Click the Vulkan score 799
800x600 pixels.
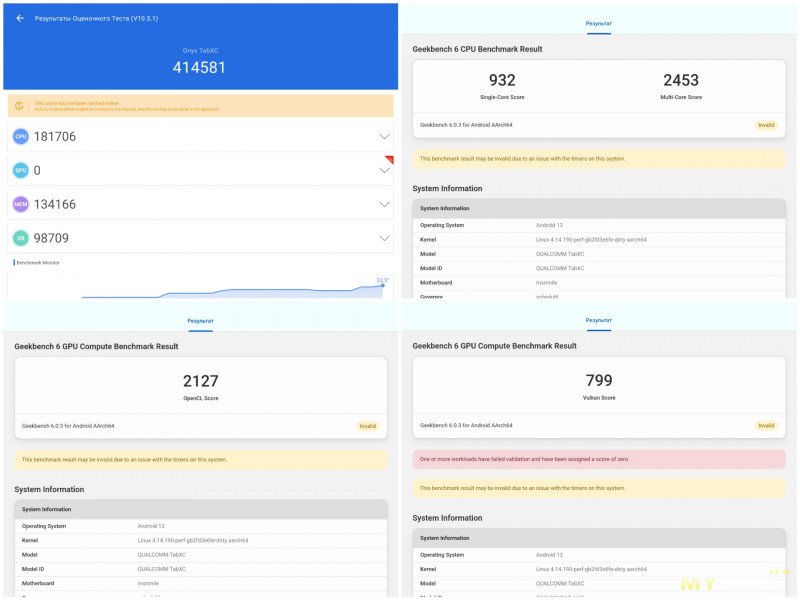(599, 381)
